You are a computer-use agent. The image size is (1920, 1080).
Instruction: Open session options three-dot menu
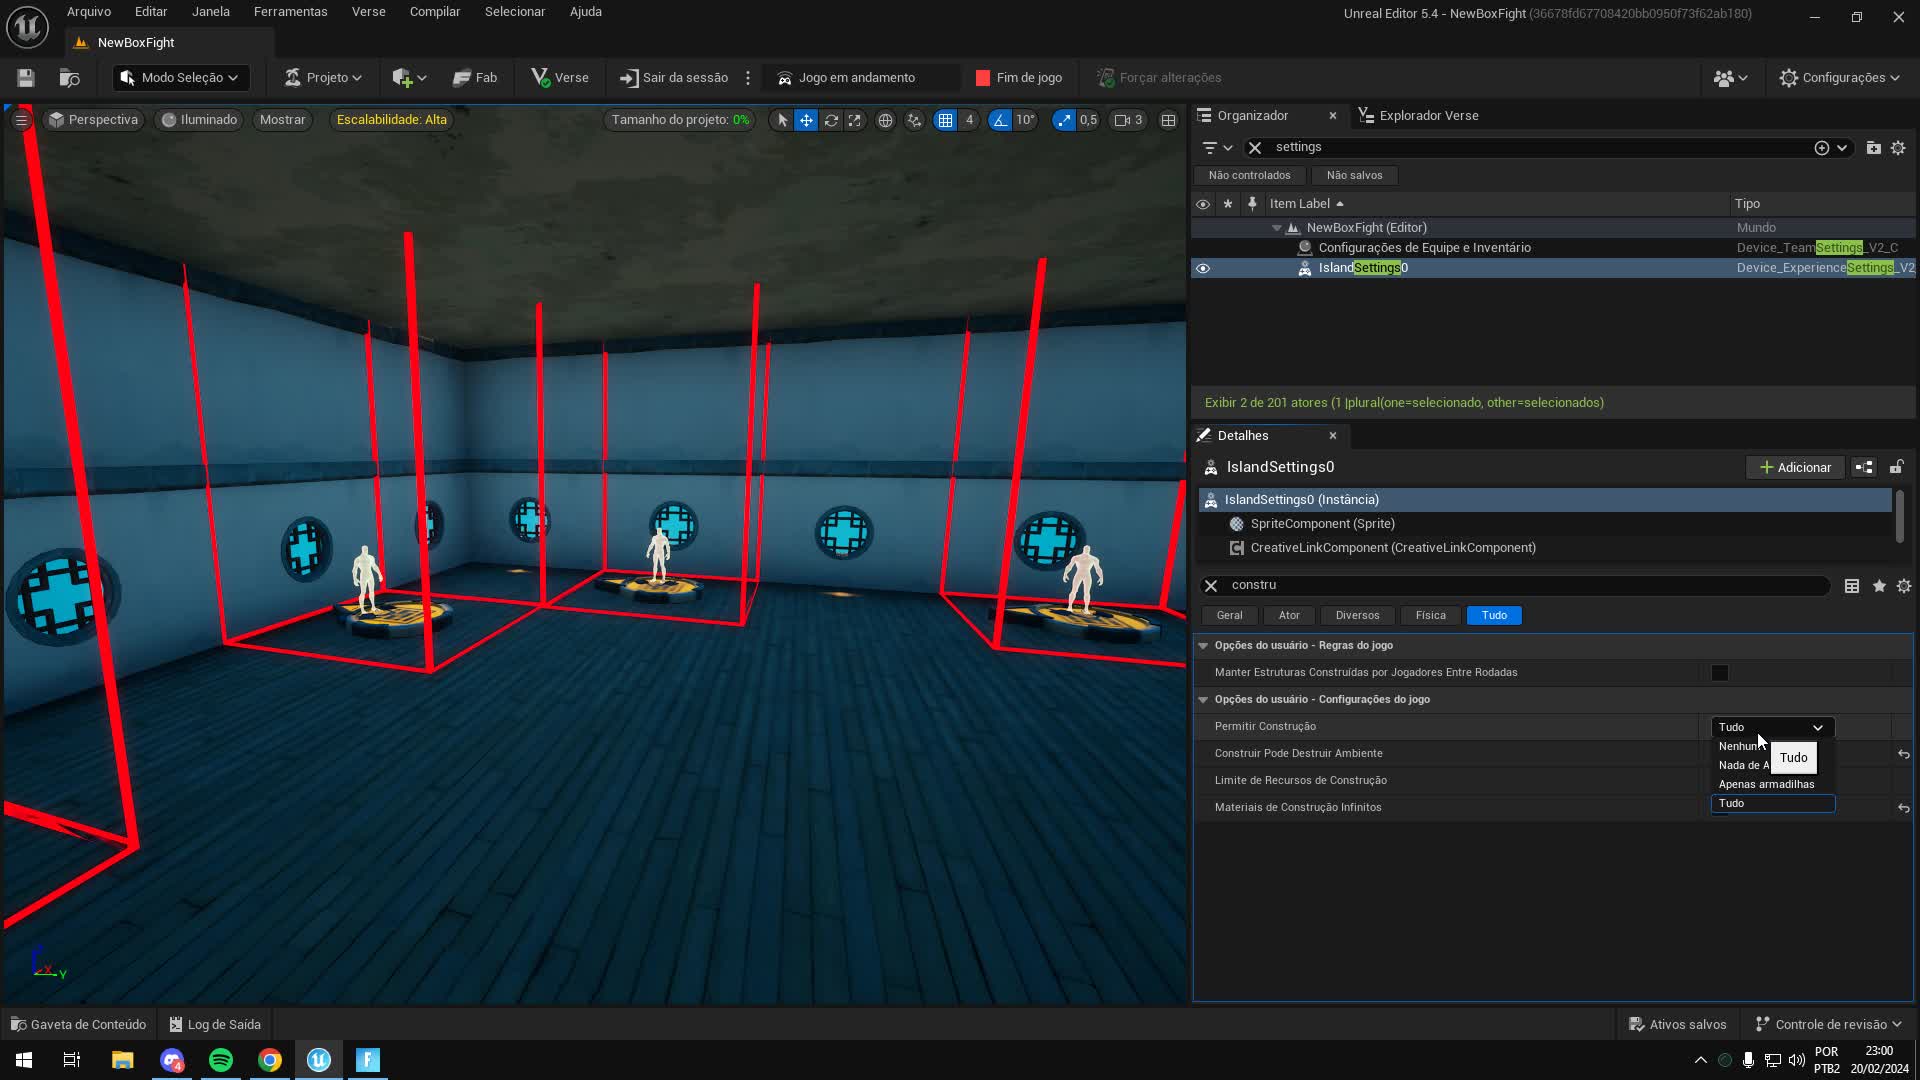point(748,78)
